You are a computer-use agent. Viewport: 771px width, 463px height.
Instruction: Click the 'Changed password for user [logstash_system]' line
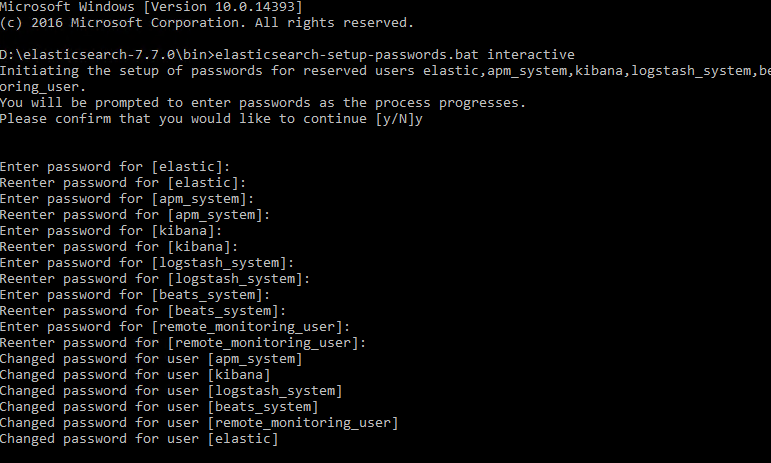171,391
